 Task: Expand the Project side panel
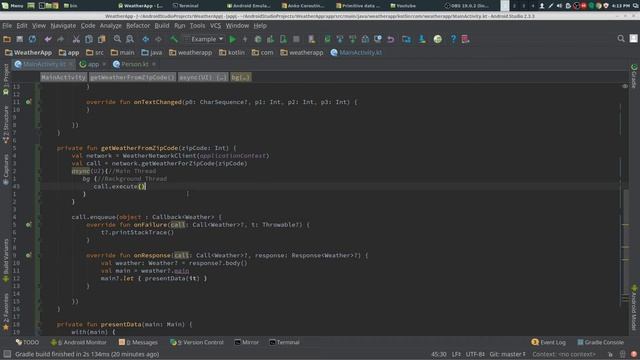click(6, 80)
